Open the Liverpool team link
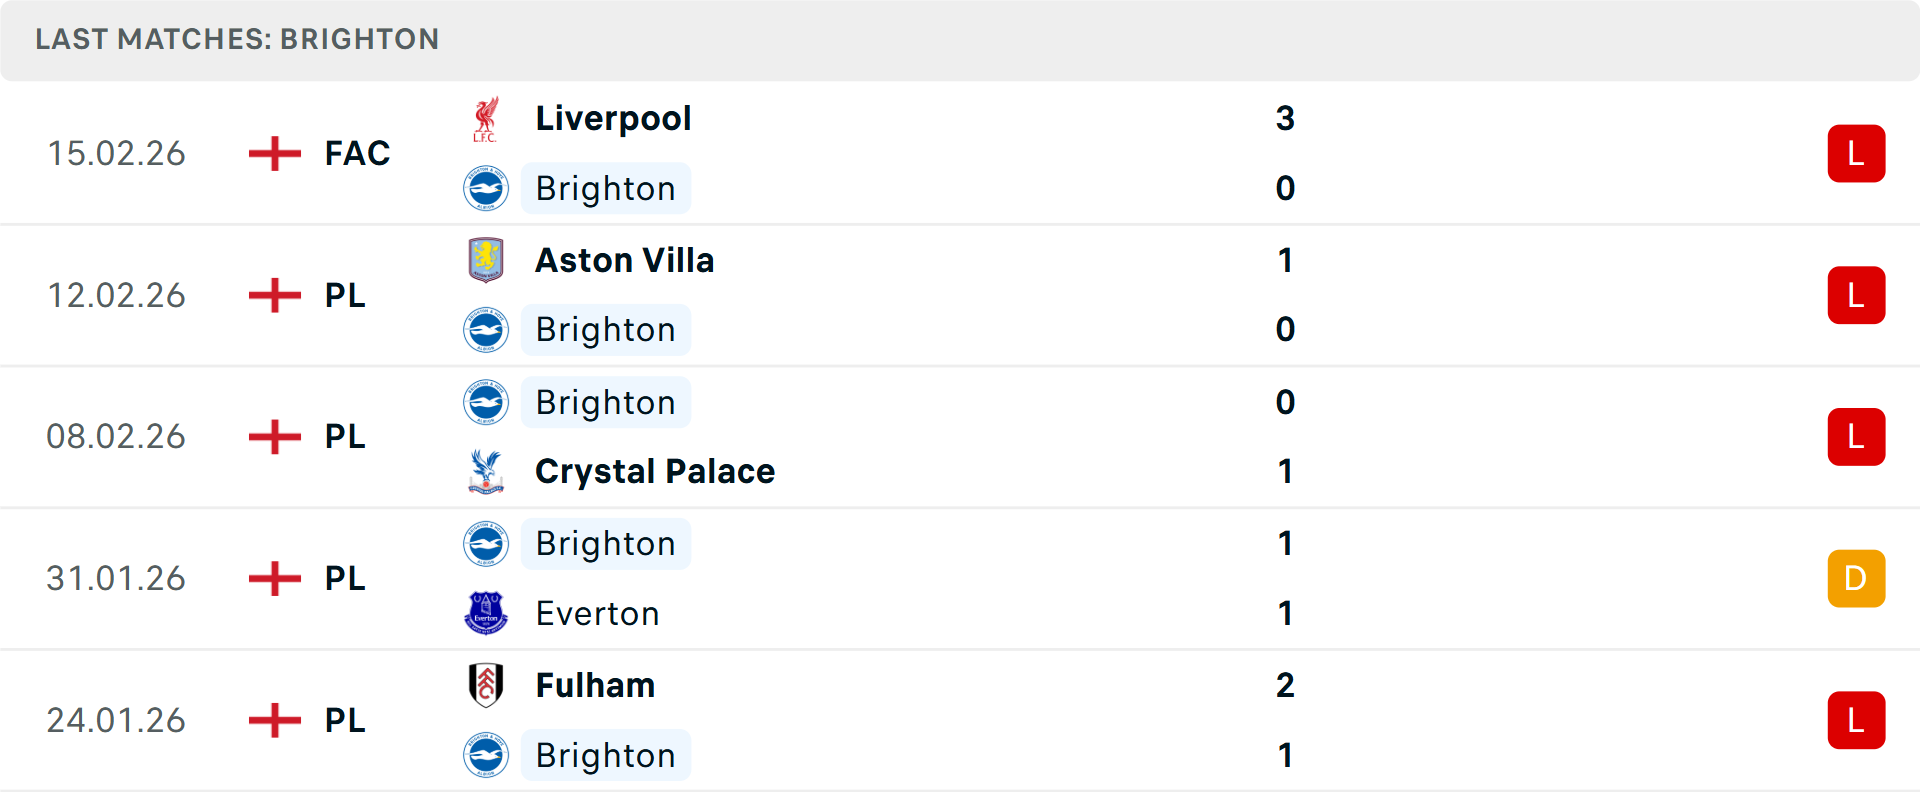 pyautogui.click(x=613, y=119)
